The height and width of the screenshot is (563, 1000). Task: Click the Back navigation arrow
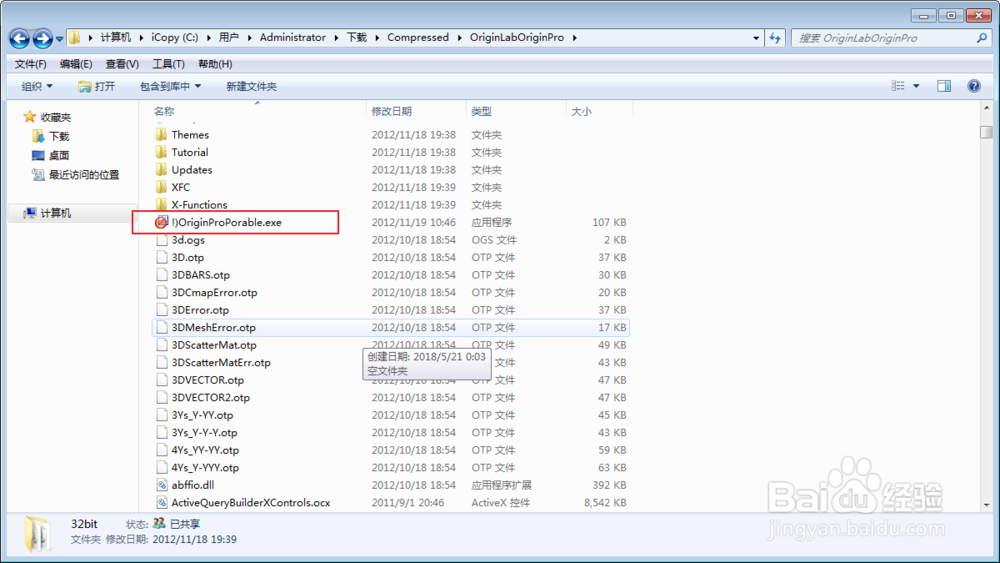[19, 38]
